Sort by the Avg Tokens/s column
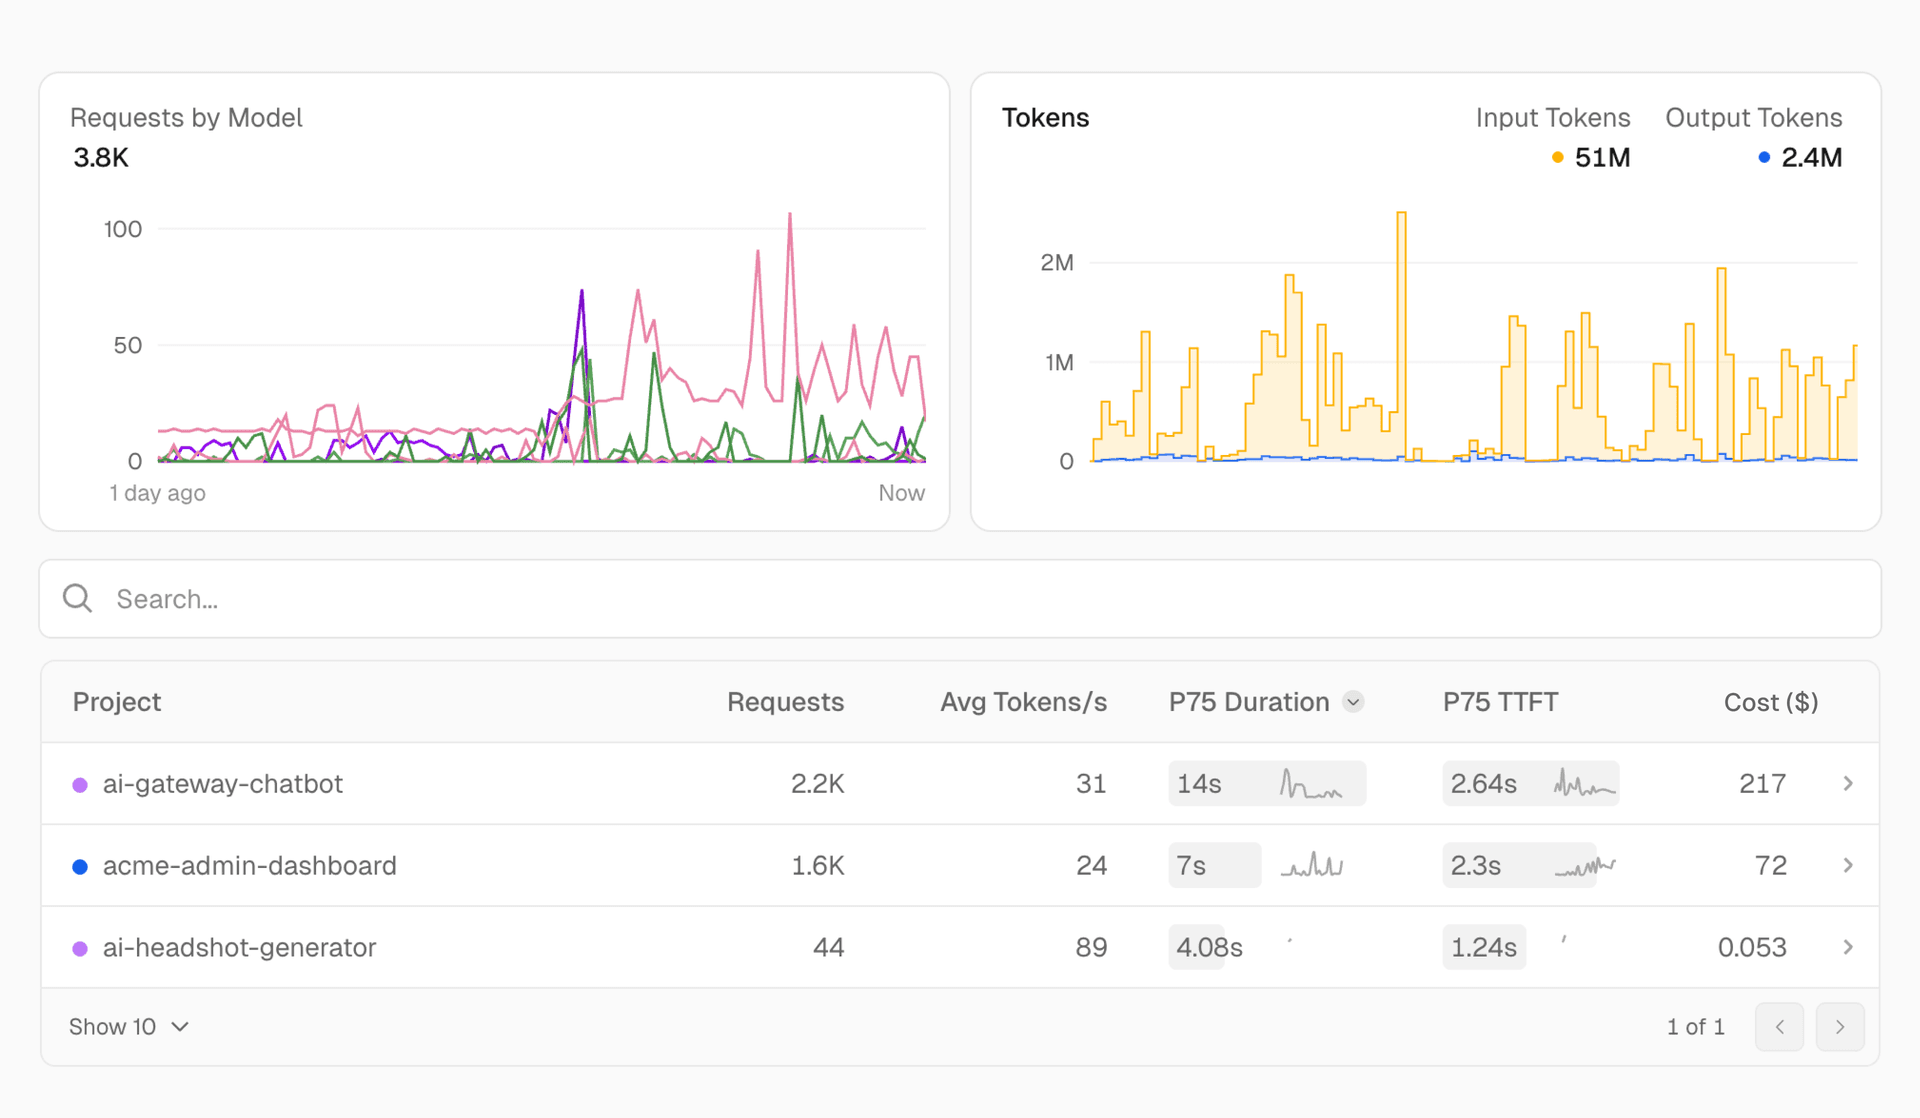This screenshot has width=1920, height=1118. 1022,702
